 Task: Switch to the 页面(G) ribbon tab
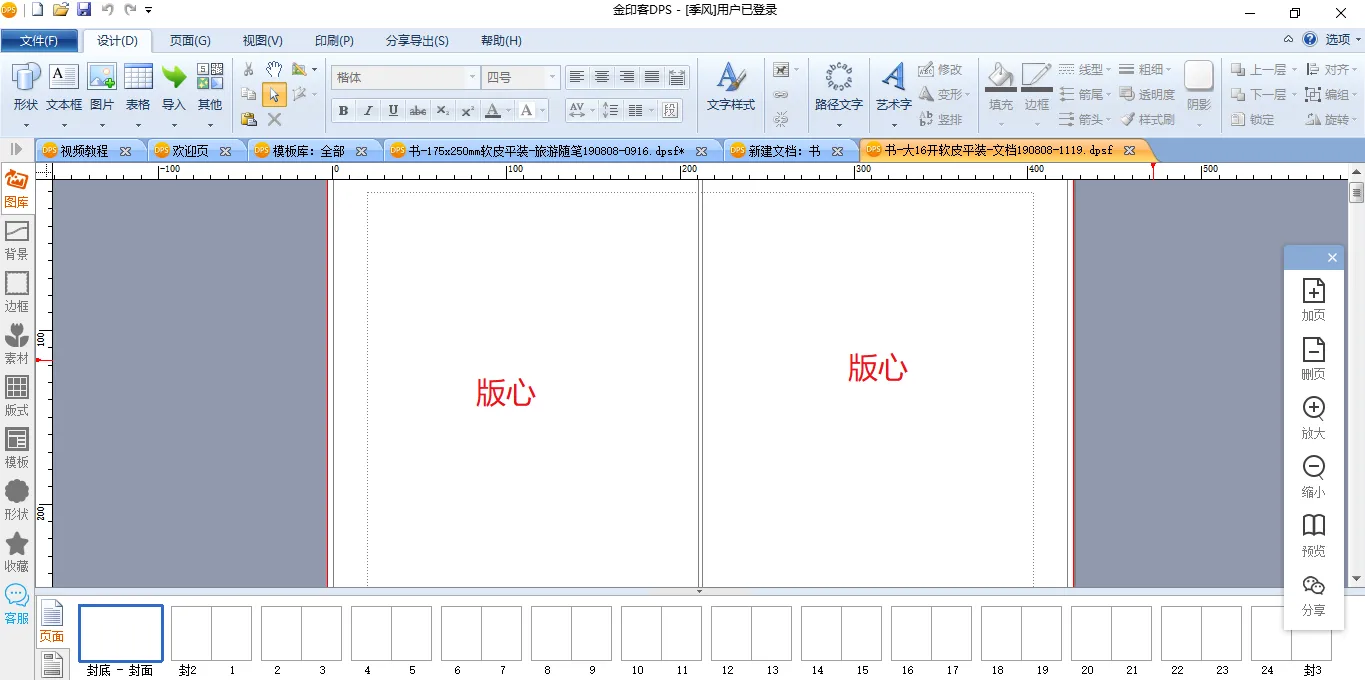[x=190, y=41]
